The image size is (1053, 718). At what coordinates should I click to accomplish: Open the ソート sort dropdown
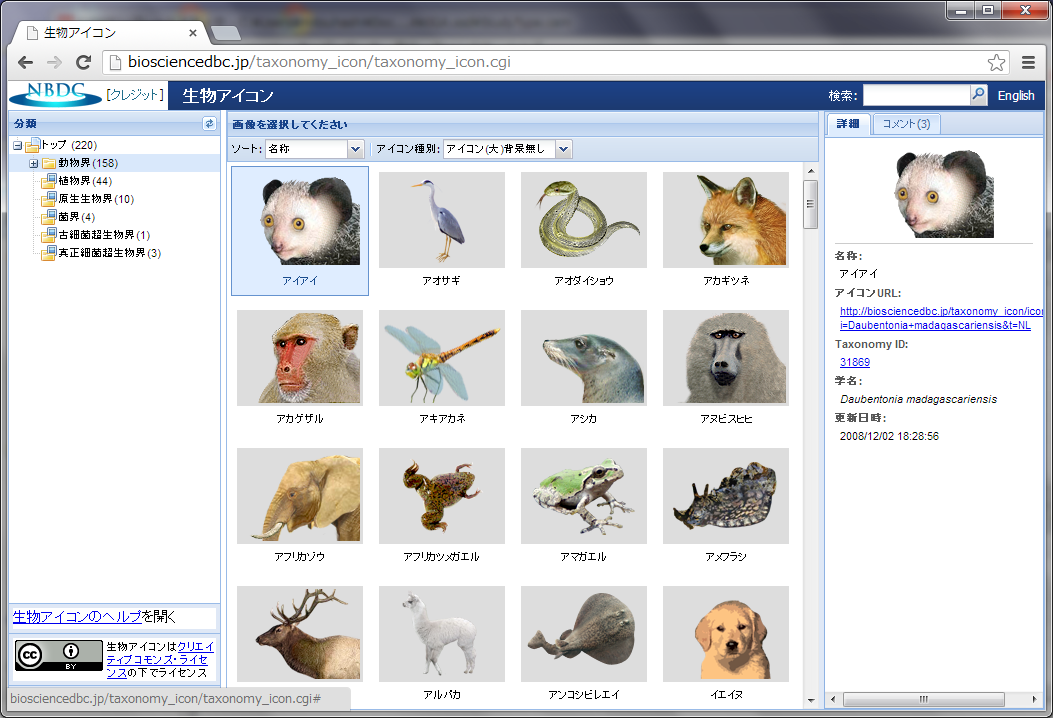pyautogui.click(x=313, y=149)
